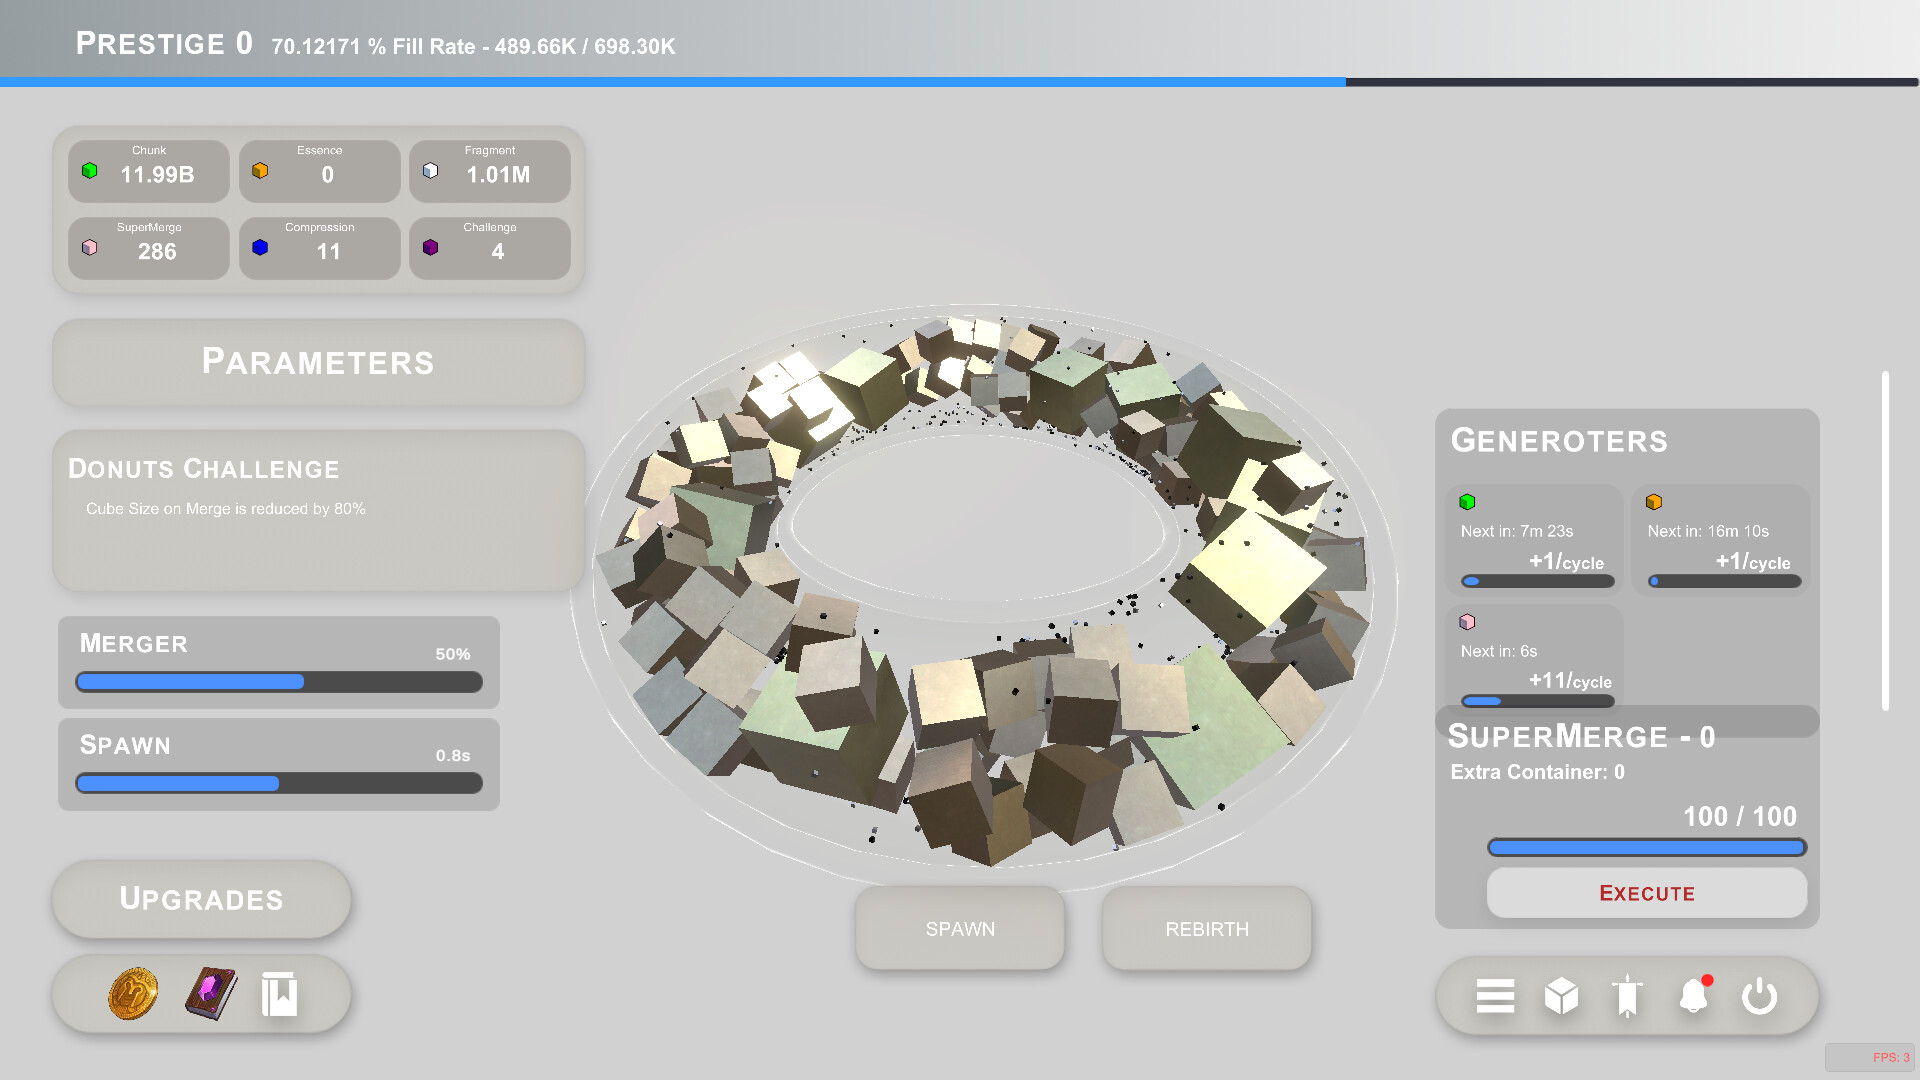
Task: Click the Challenge resource counter
Action: click(x=490, y=247)
